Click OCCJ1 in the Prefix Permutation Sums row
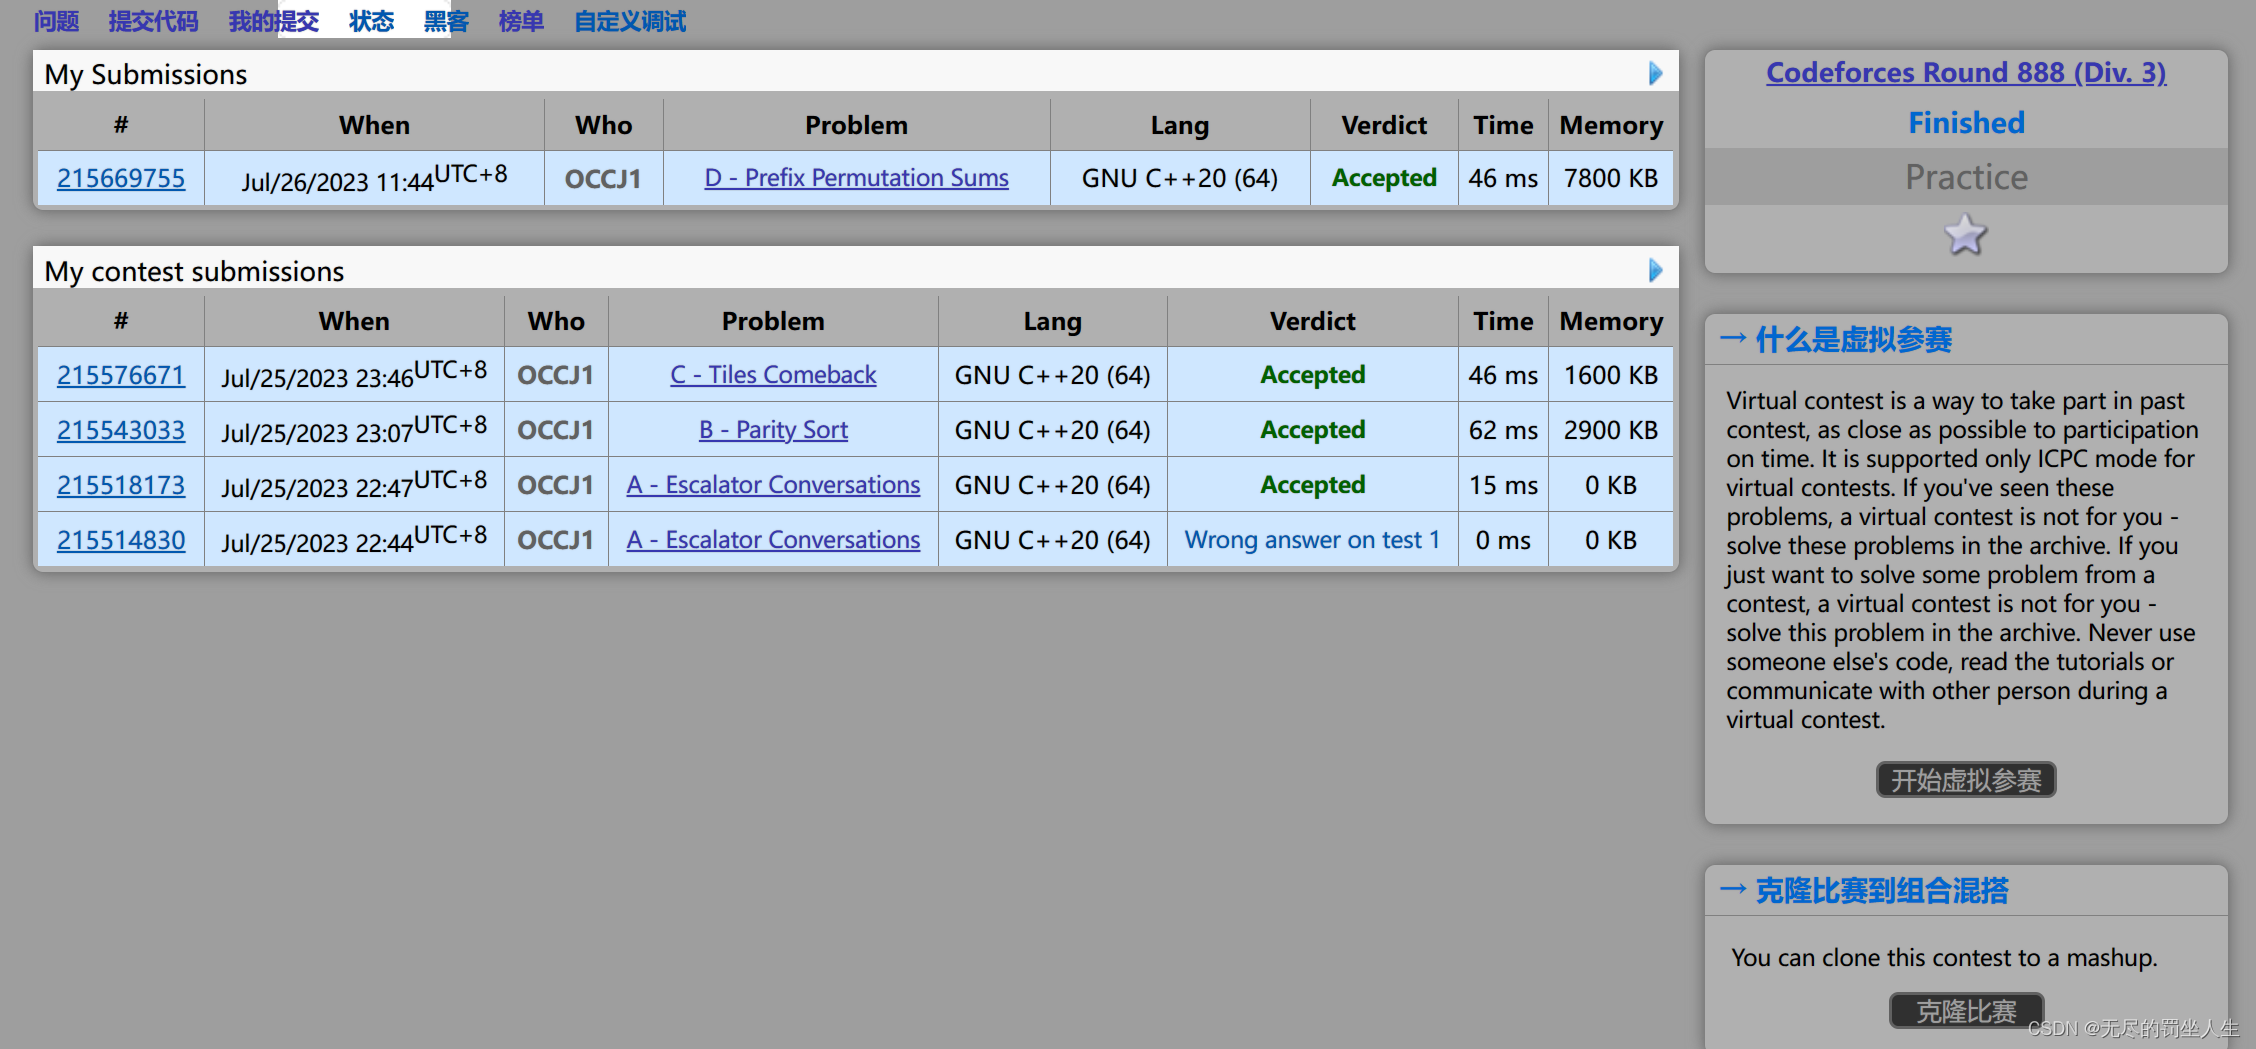The height and width of the screenshot is (1049, 2256). click(x=603, y=179)
